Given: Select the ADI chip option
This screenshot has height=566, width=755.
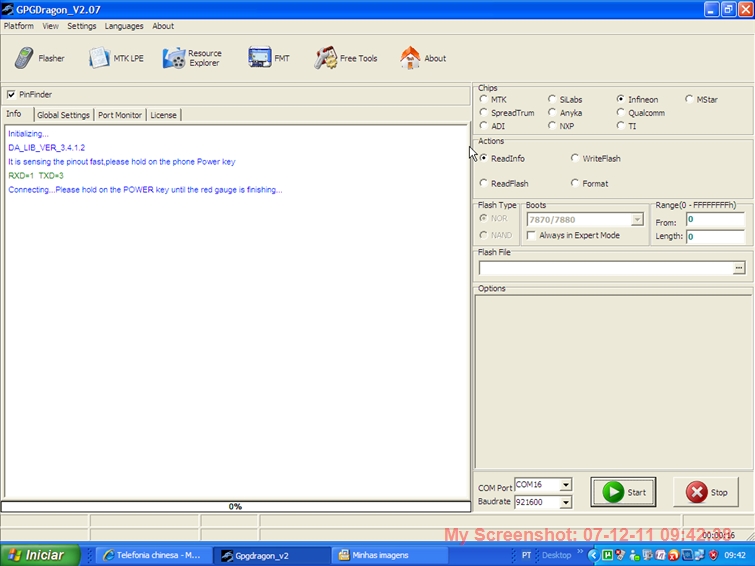Looking at the screenshot, I should click(x=483, y=126).
